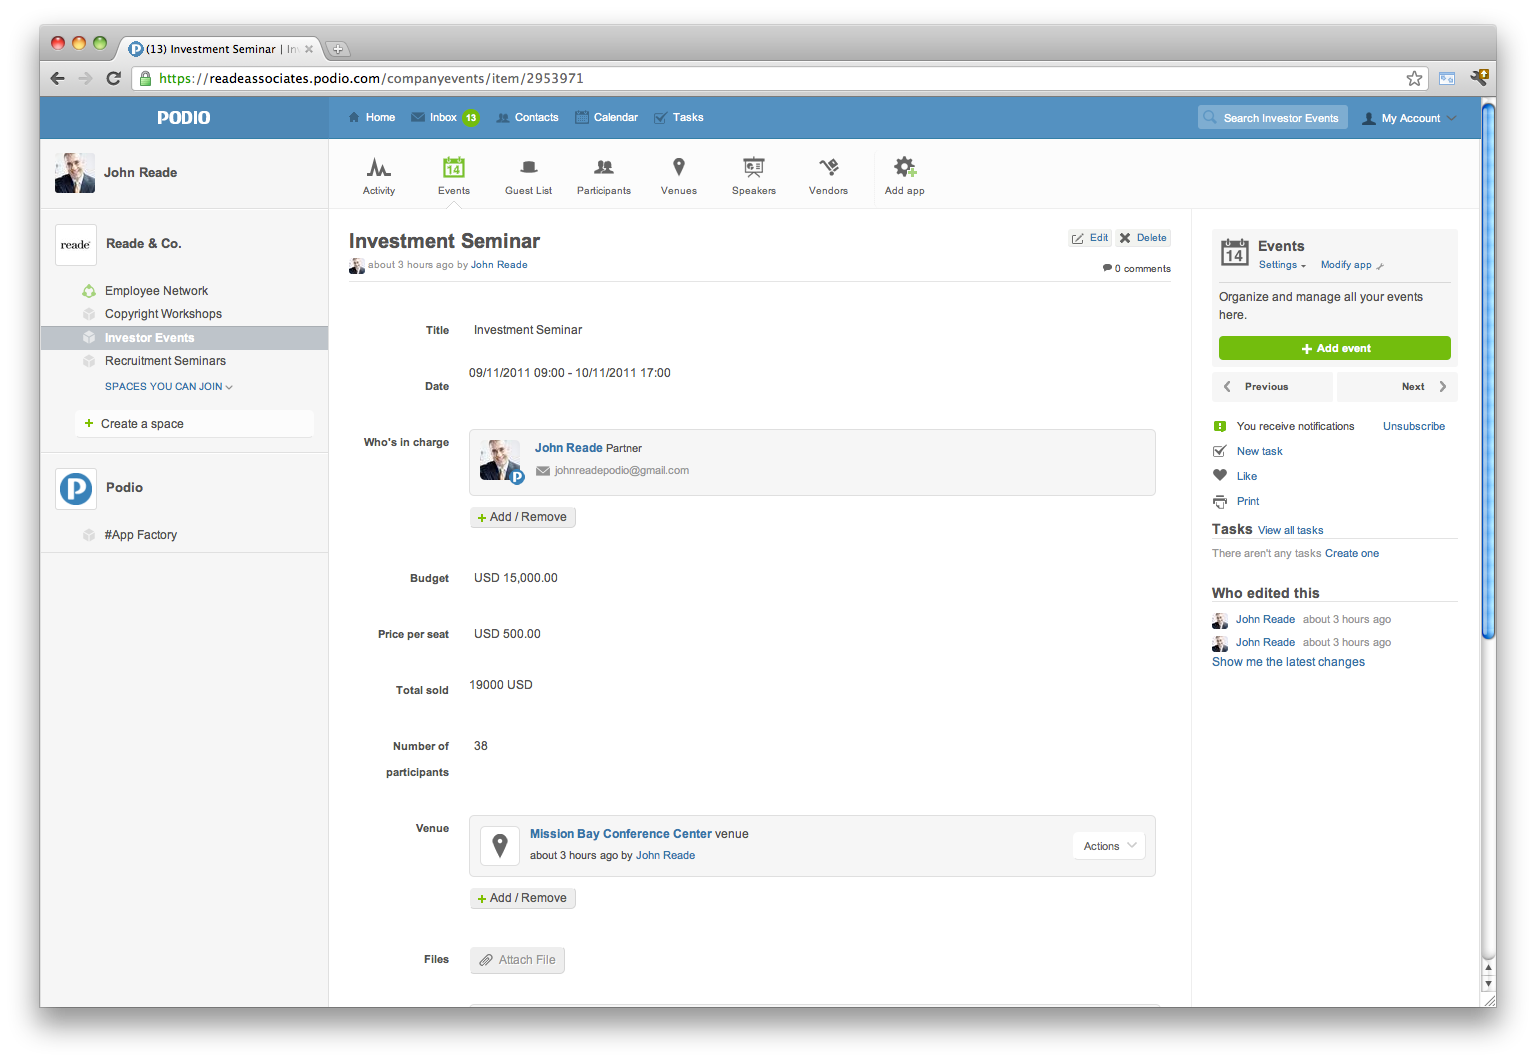Click the Attach File button
Viewport: 1536px width, 1062px height.
tap(517, 960)
